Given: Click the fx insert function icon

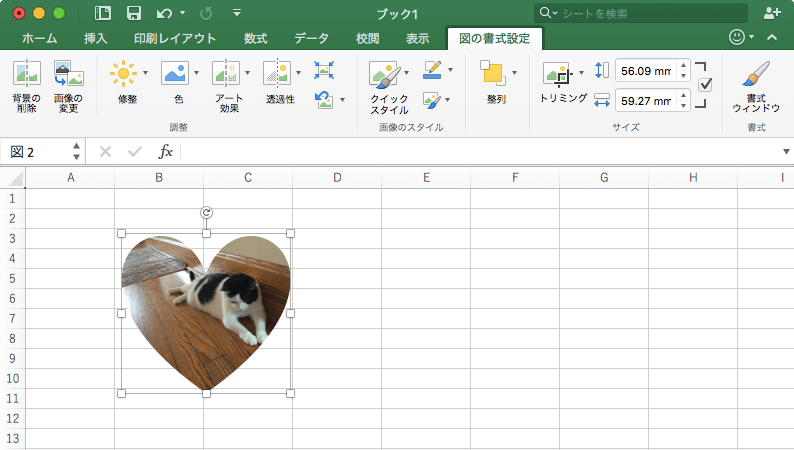Looking at the screenshot, I should (x=166, y=151).
